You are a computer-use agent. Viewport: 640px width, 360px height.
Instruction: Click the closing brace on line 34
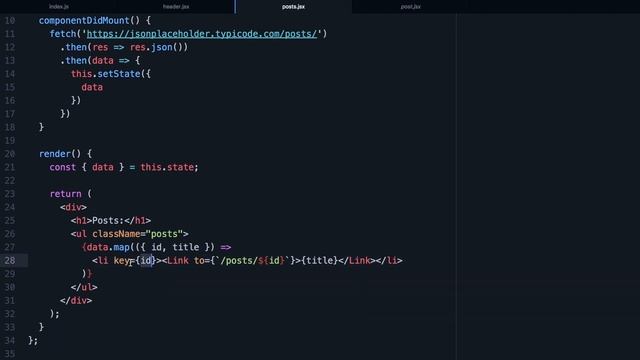click(31, 340)
